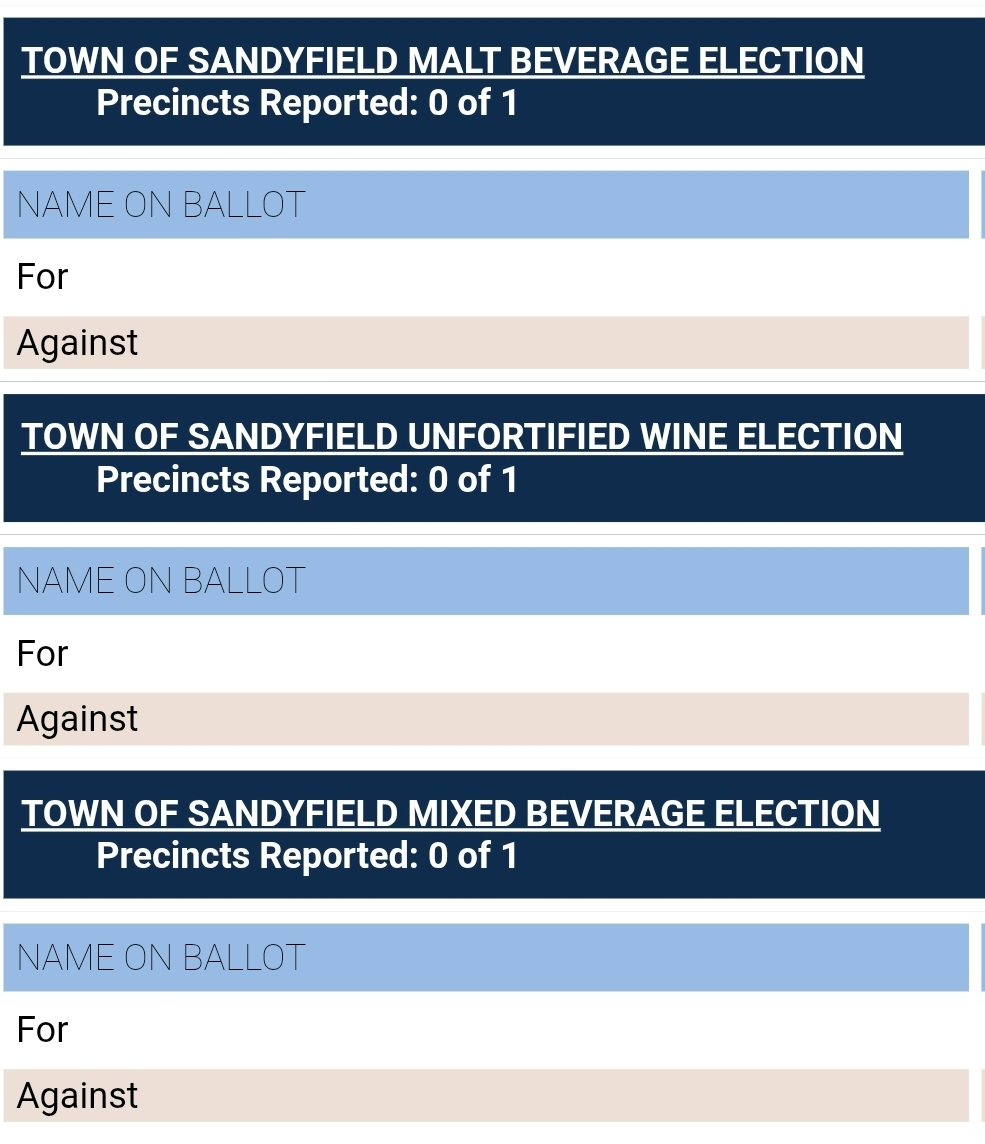Click Precincts Reported under Unfortified Wine Election
The height and width of the screenshot is (1144, 985).
coord(306,480)
